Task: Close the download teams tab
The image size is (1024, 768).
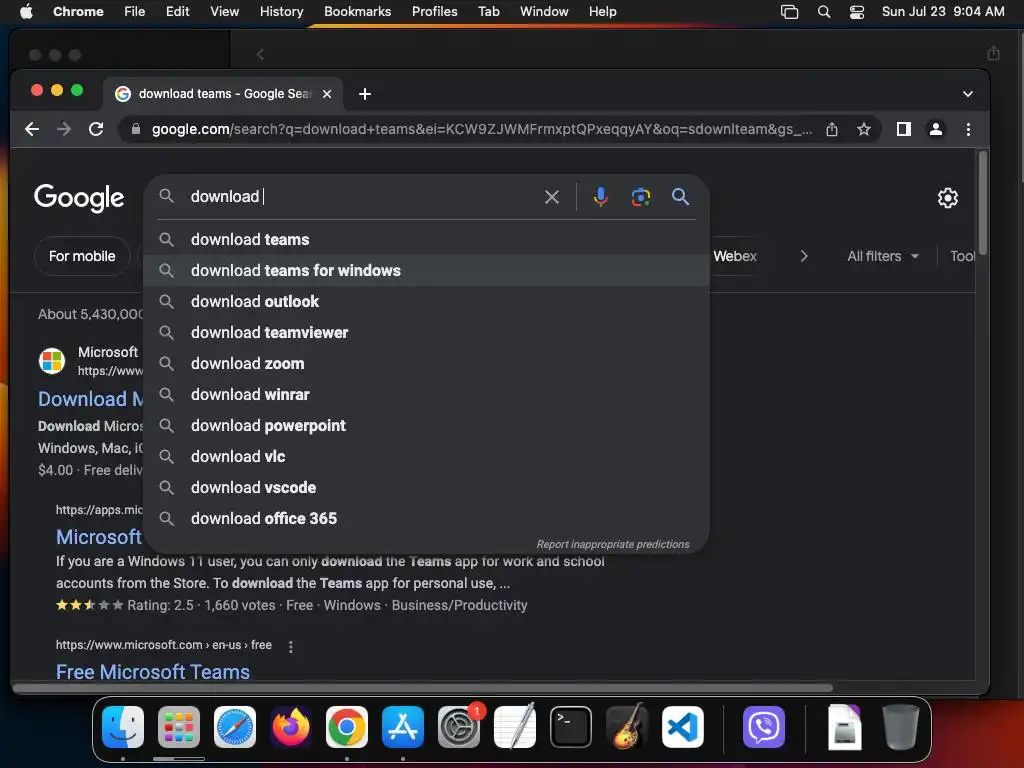Action: click(x=327, y=94)
